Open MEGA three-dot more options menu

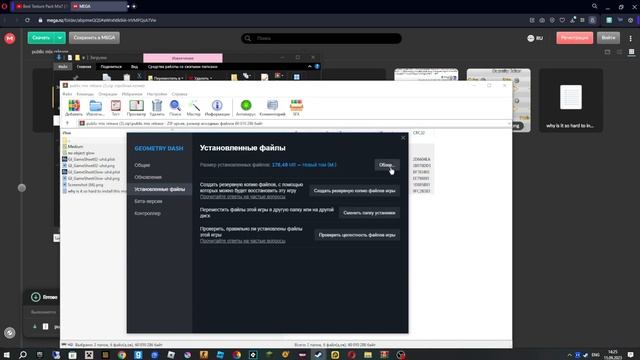[631, 38]
